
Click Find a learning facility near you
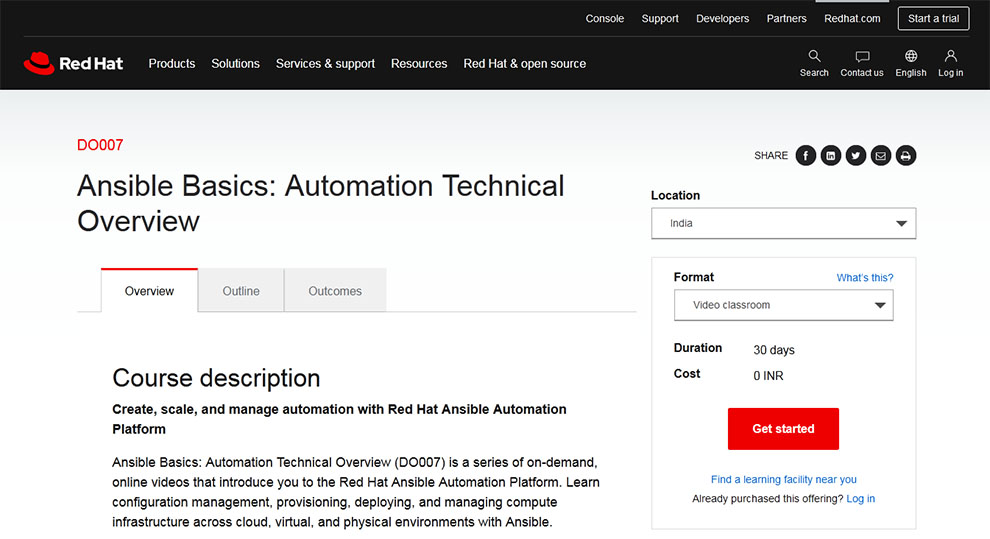tap(784, 479)
